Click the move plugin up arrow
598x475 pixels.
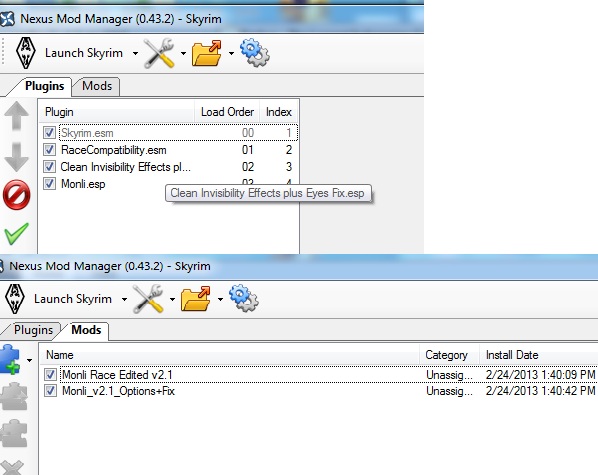pos(16,116)
